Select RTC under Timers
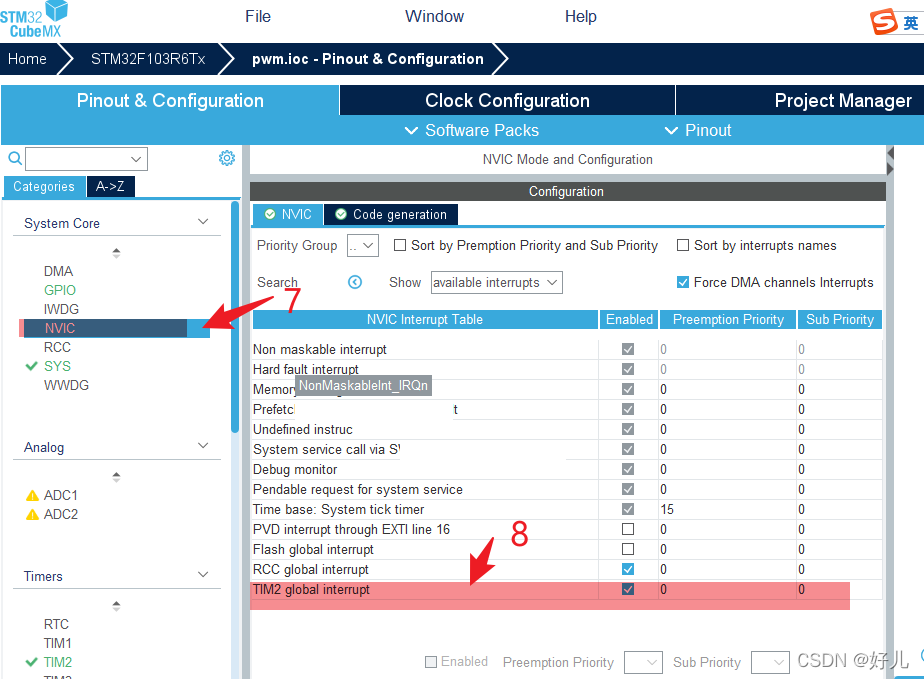 tap(56, 624)
